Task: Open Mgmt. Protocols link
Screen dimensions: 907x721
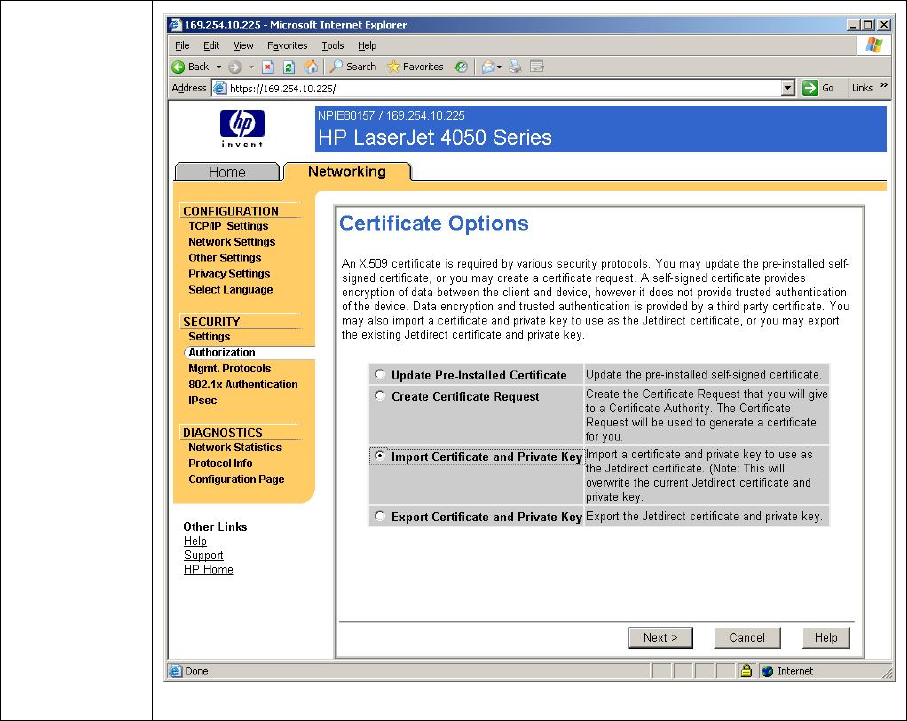Action: (x=229, y=368)
